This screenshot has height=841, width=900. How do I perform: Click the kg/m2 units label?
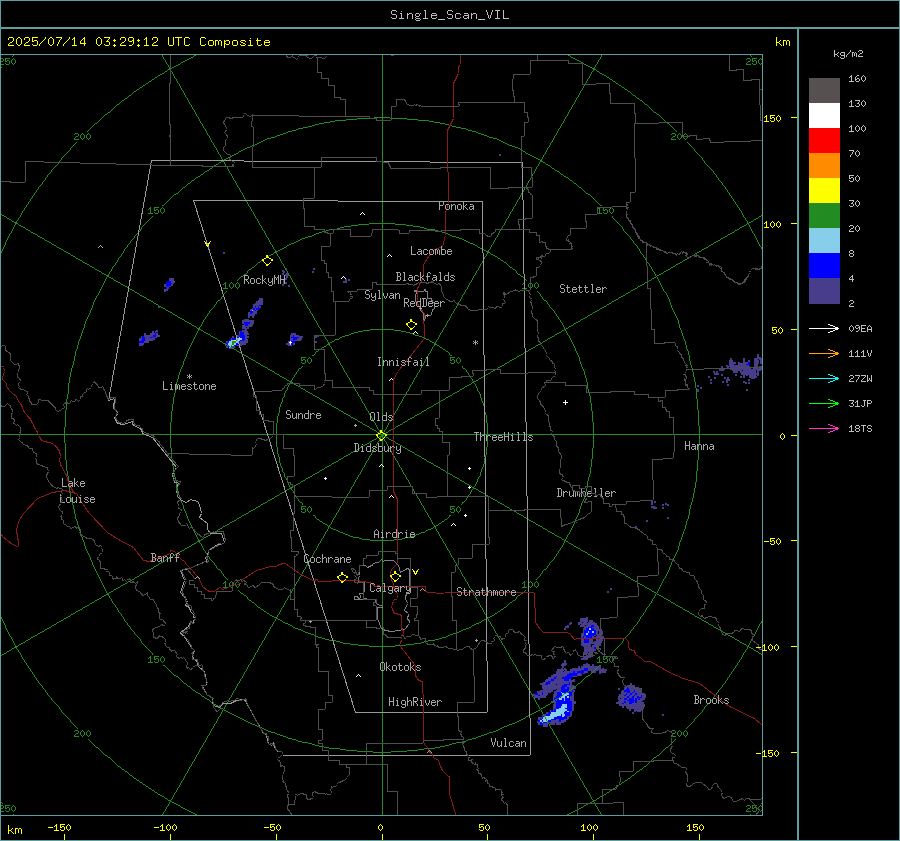pyautogui.click(x=848, y=54)
